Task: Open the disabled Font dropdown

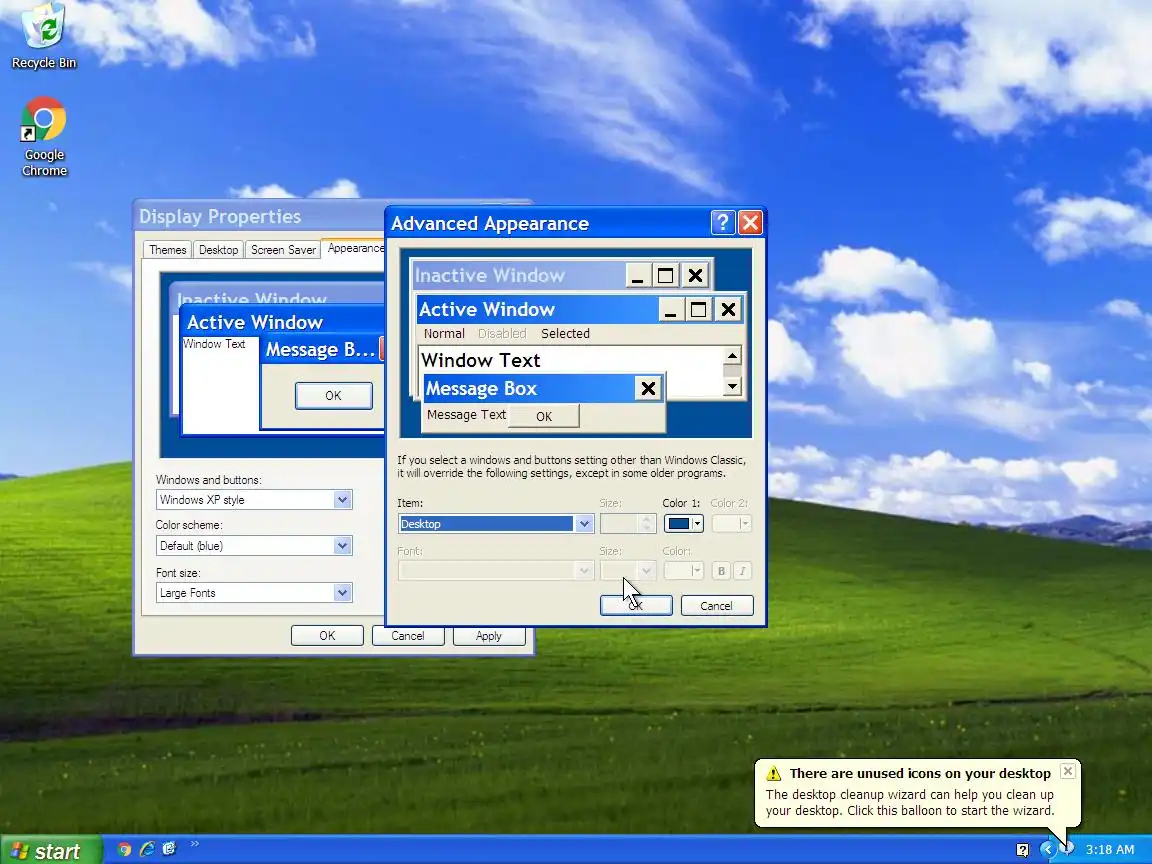Action: (x=496, y=571)
